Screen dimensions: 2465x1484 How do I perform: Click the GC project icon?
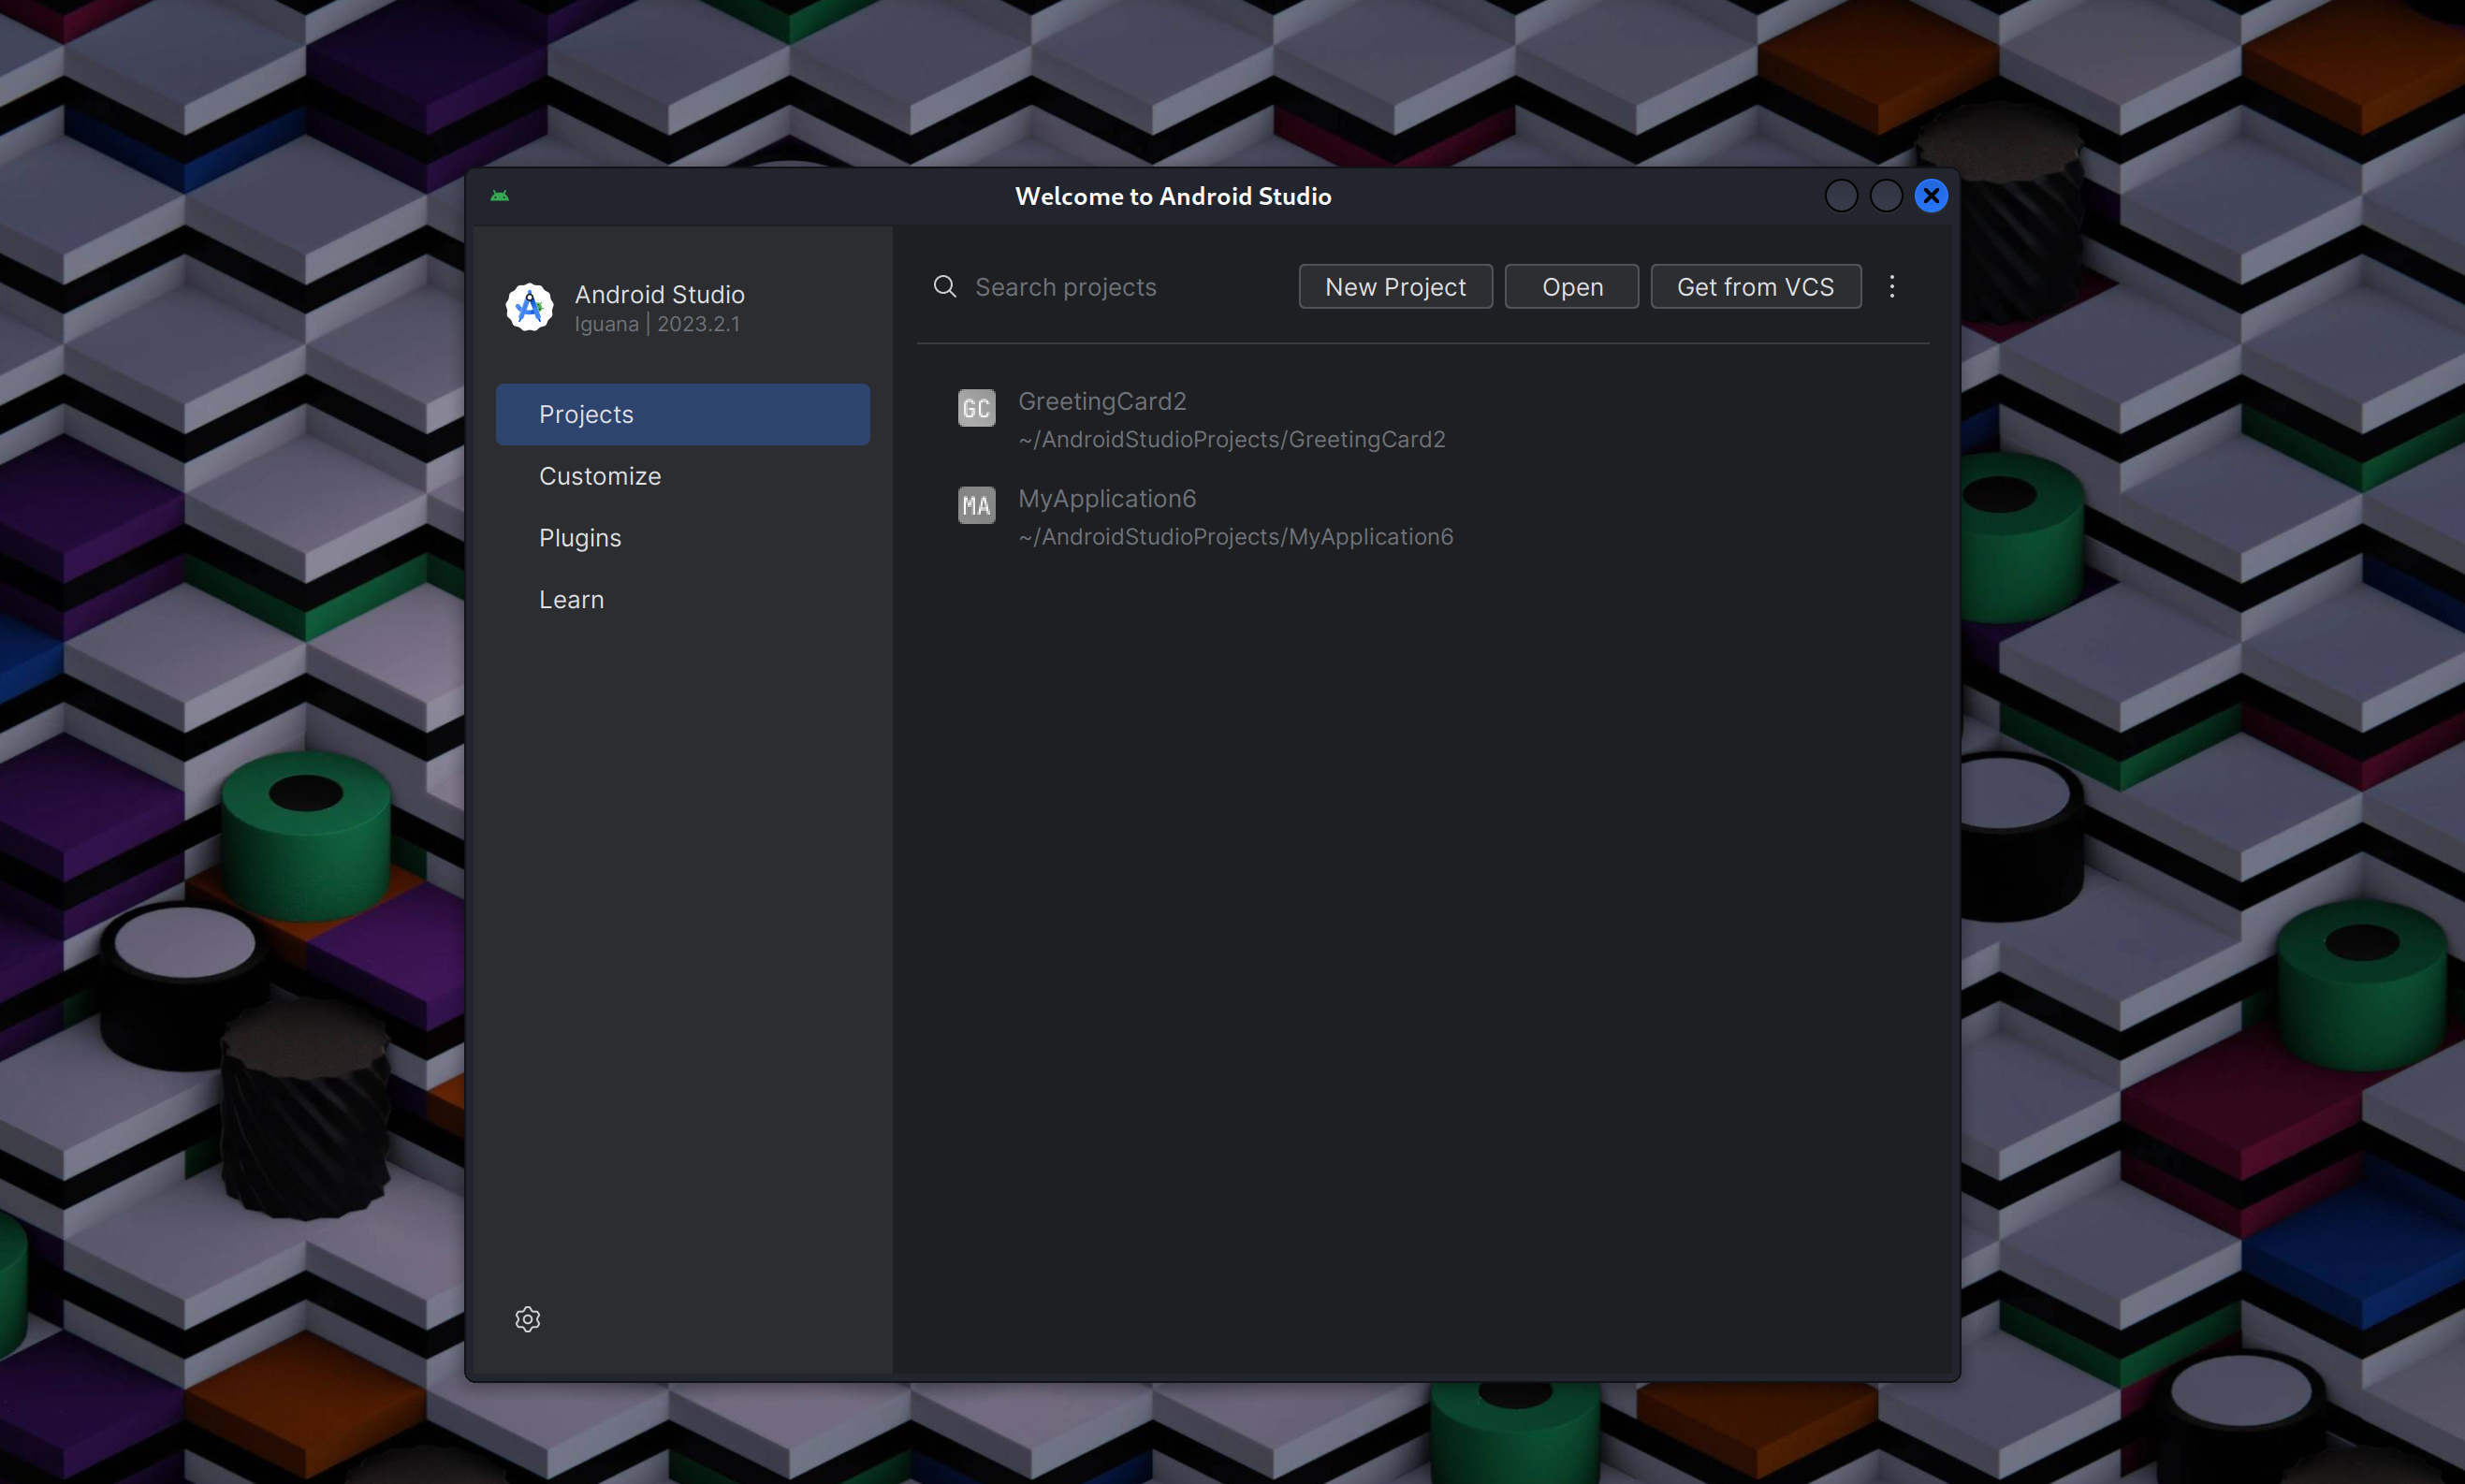coord(976,408)
